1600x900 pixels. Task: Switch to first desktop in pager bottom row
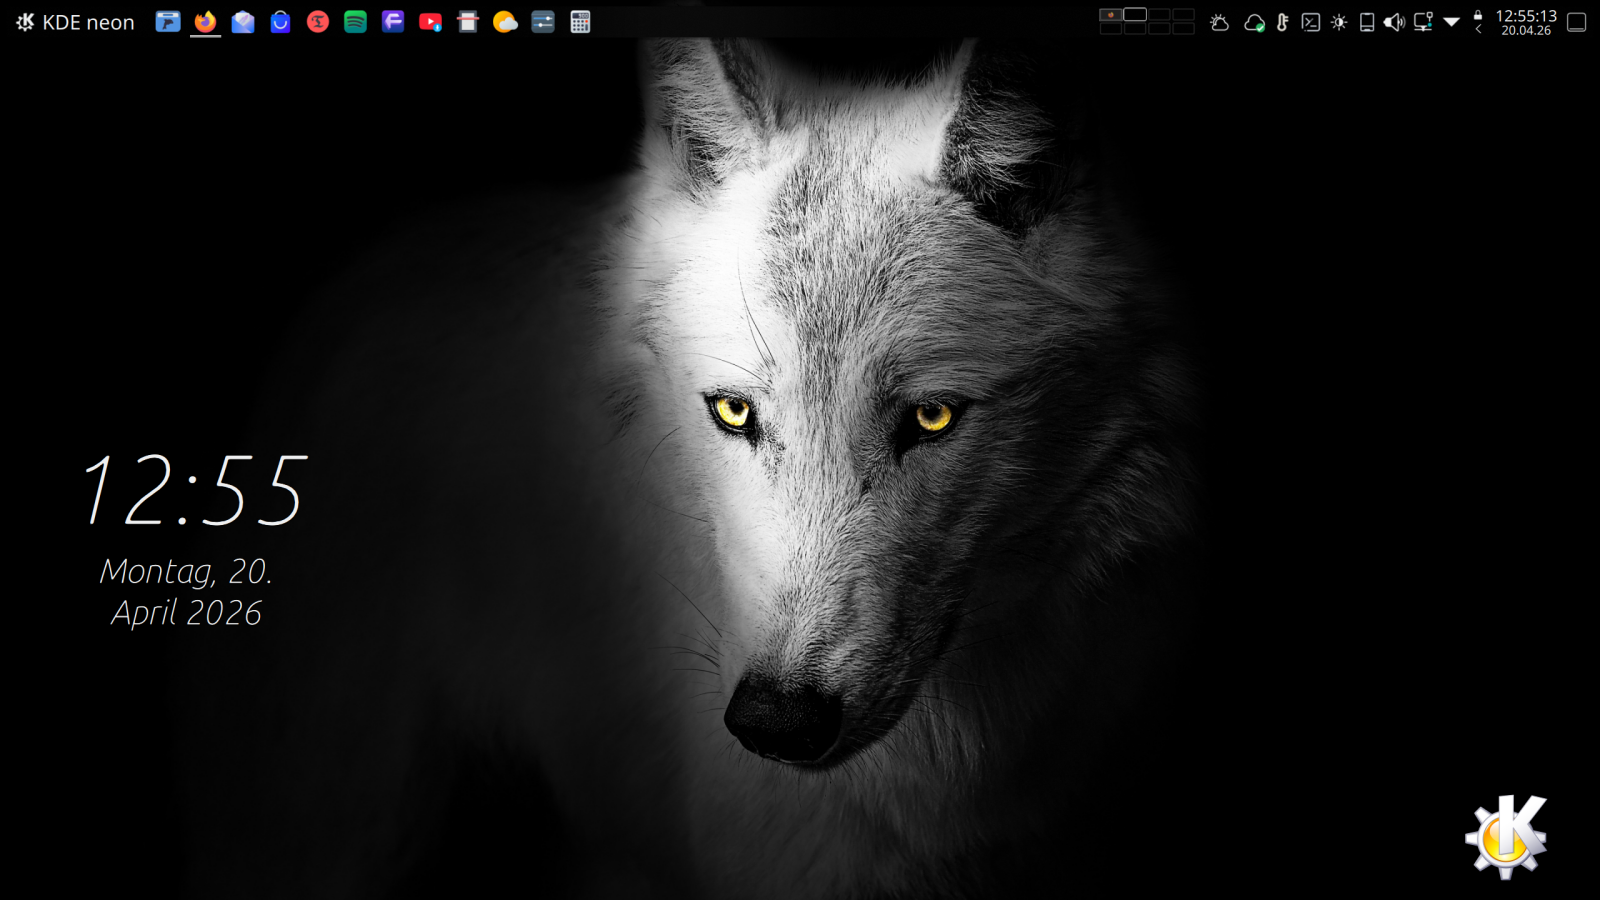1111,29
